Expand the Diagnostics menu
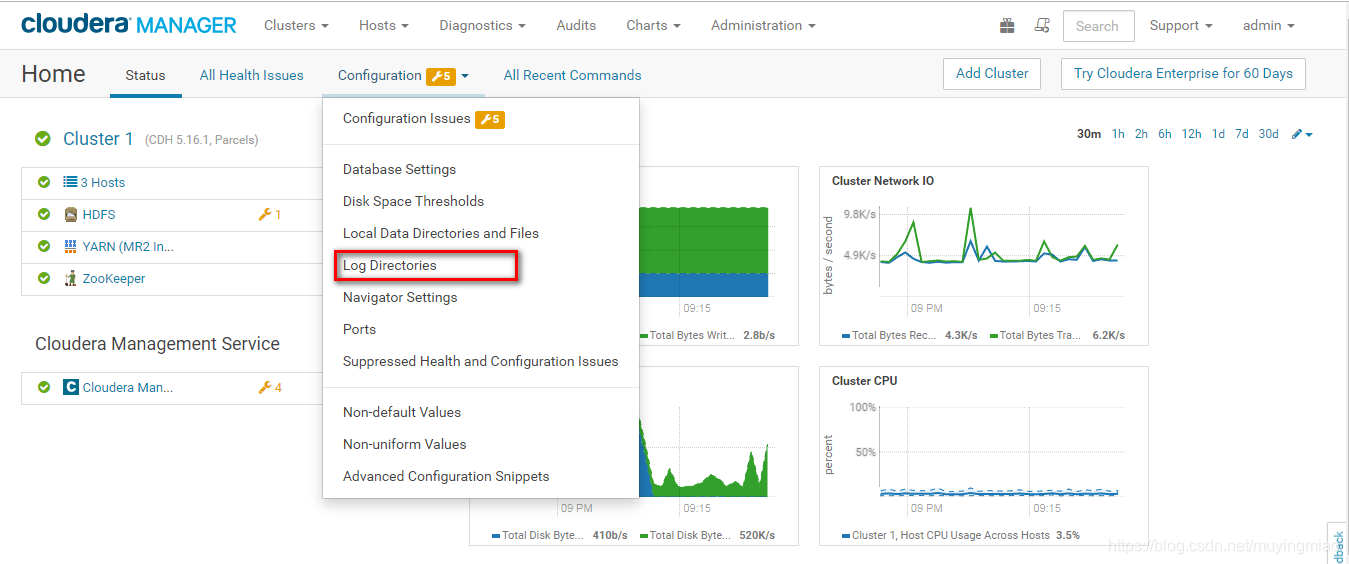This screenshot has width=1349, height=564. click(x=483, y=25)
